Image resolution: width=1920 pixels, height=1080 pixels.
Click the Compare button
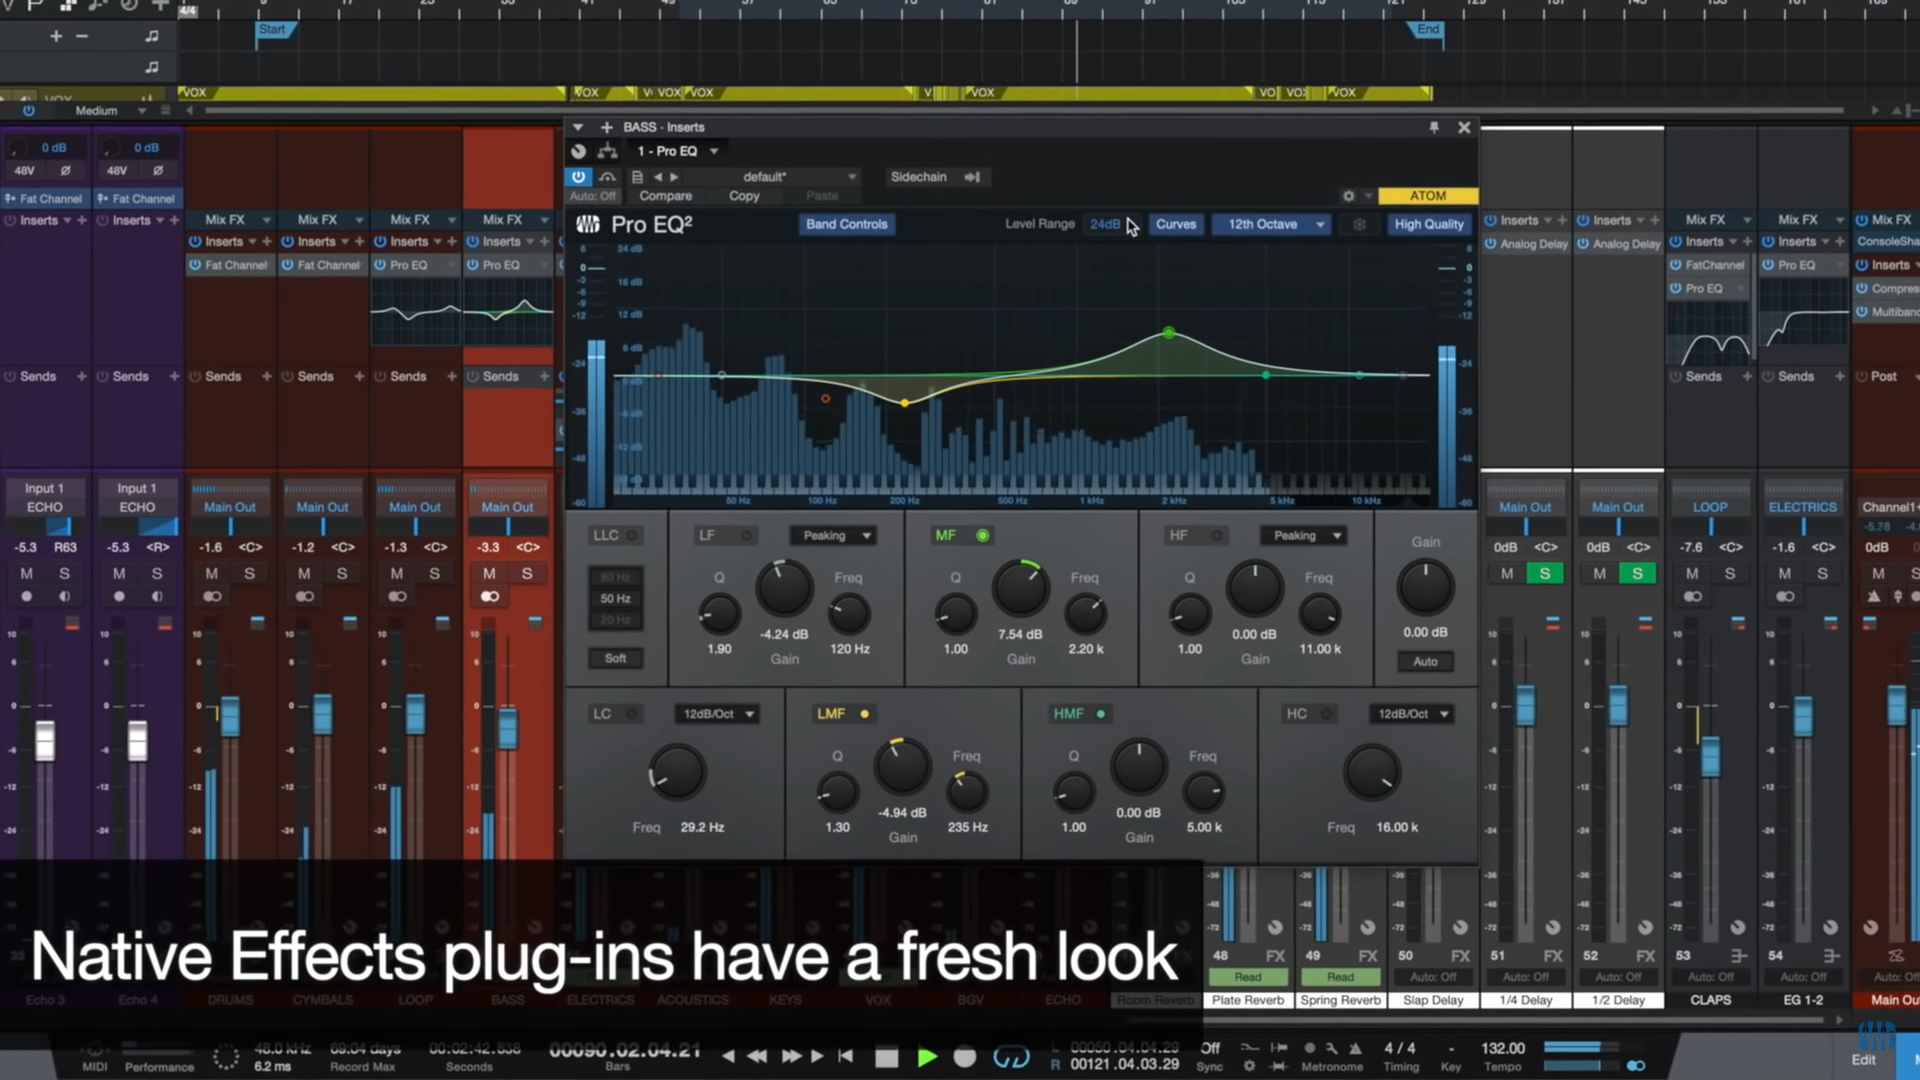click(x=665, y=196)
